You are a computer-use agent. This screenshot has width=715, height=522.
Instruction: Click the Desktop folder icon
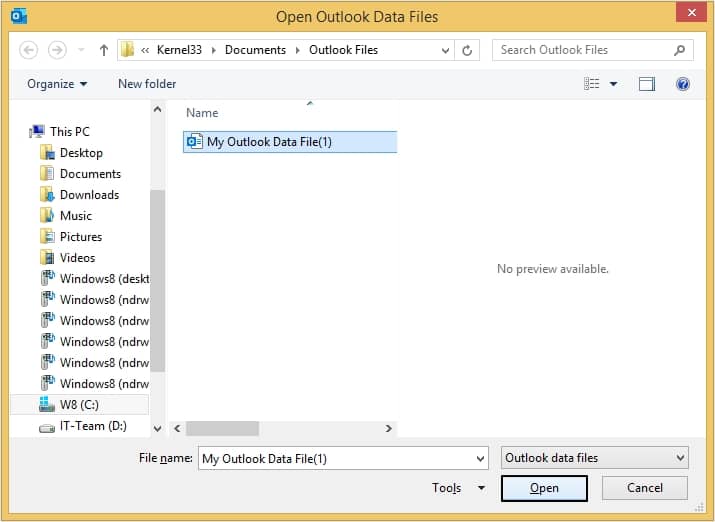pyautogui.click(x=47, y=153)
